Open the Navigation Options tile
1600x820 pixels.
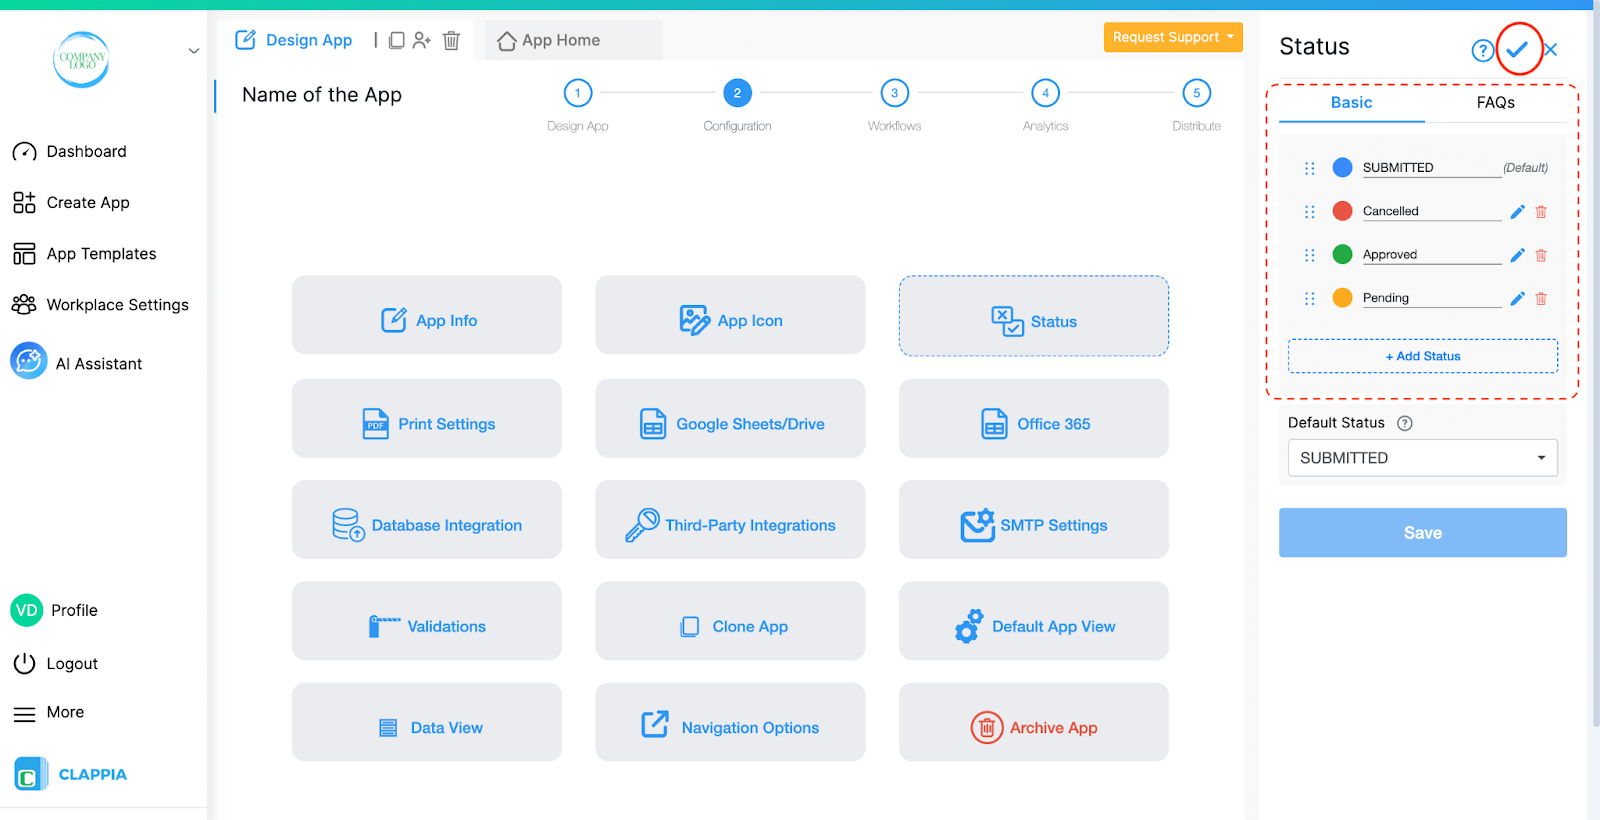coord(730,722)
